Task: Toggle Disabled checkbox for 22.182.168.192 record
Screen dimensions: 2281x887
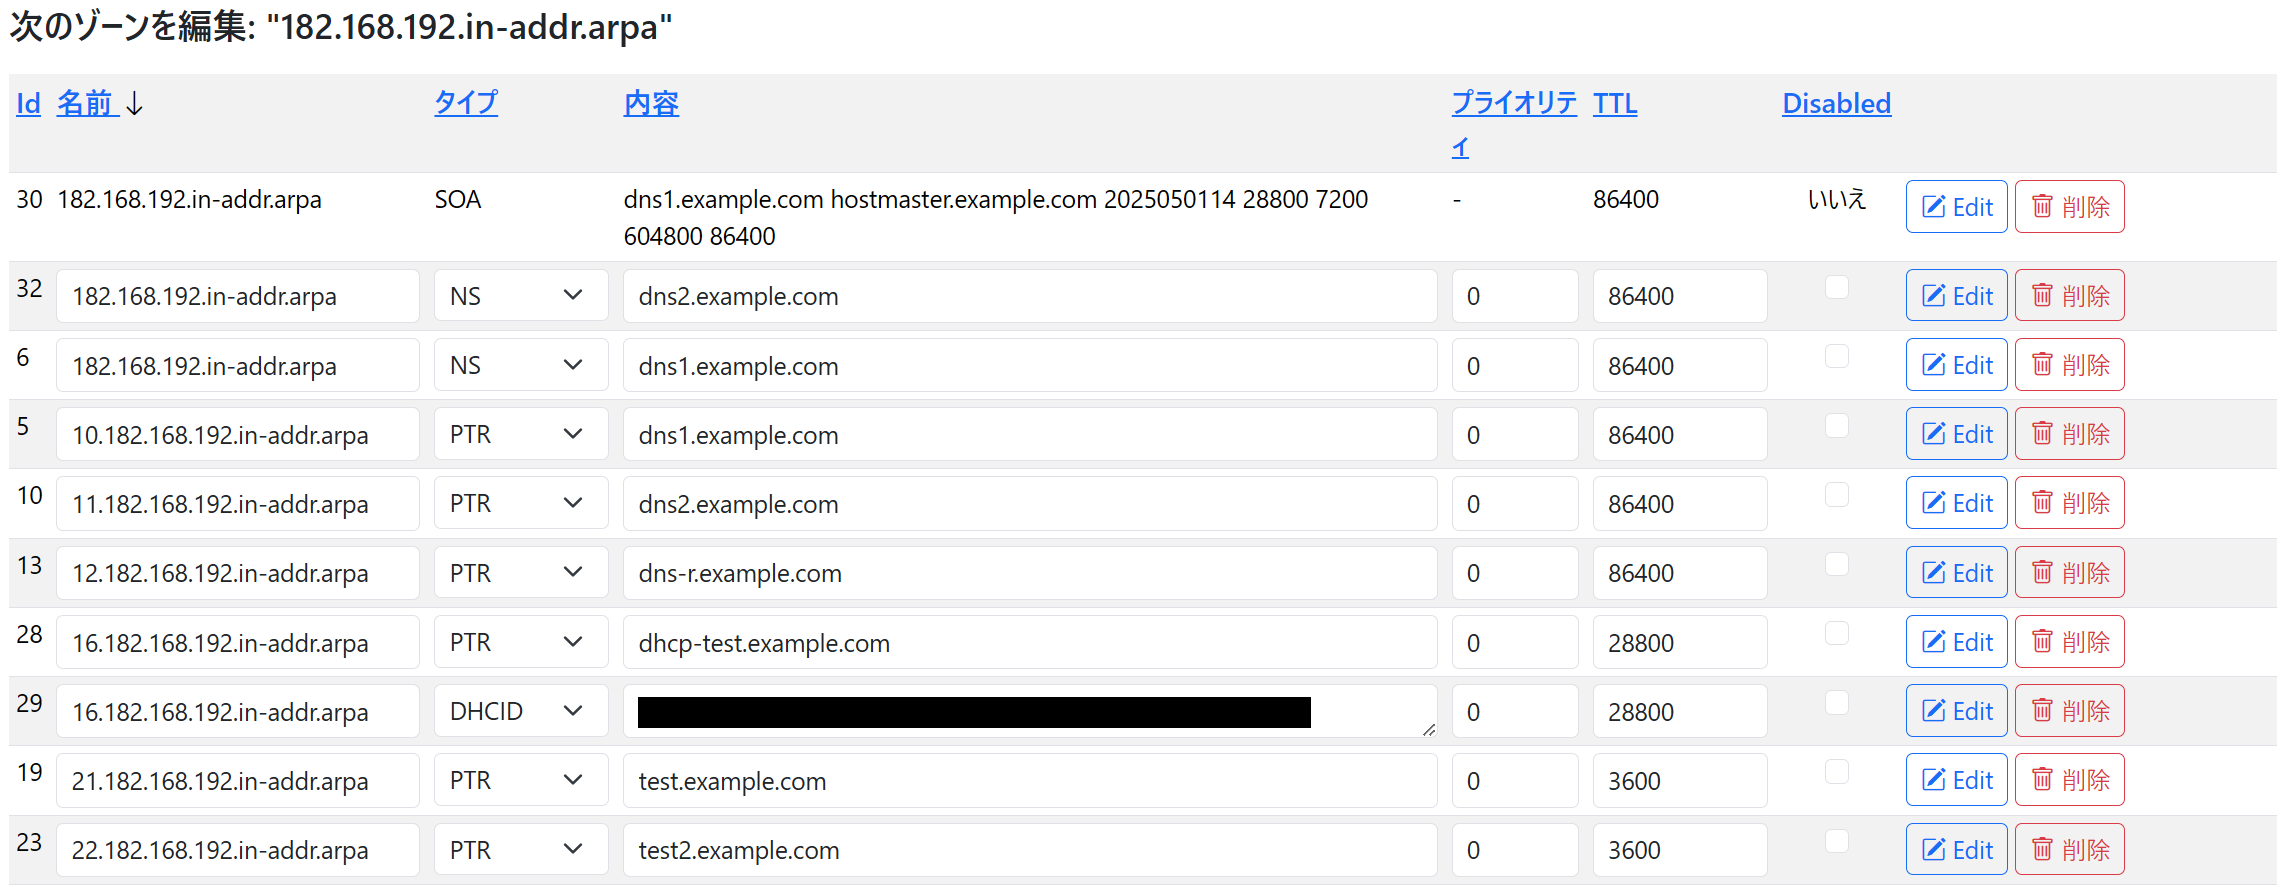Action: (1836, 841)
